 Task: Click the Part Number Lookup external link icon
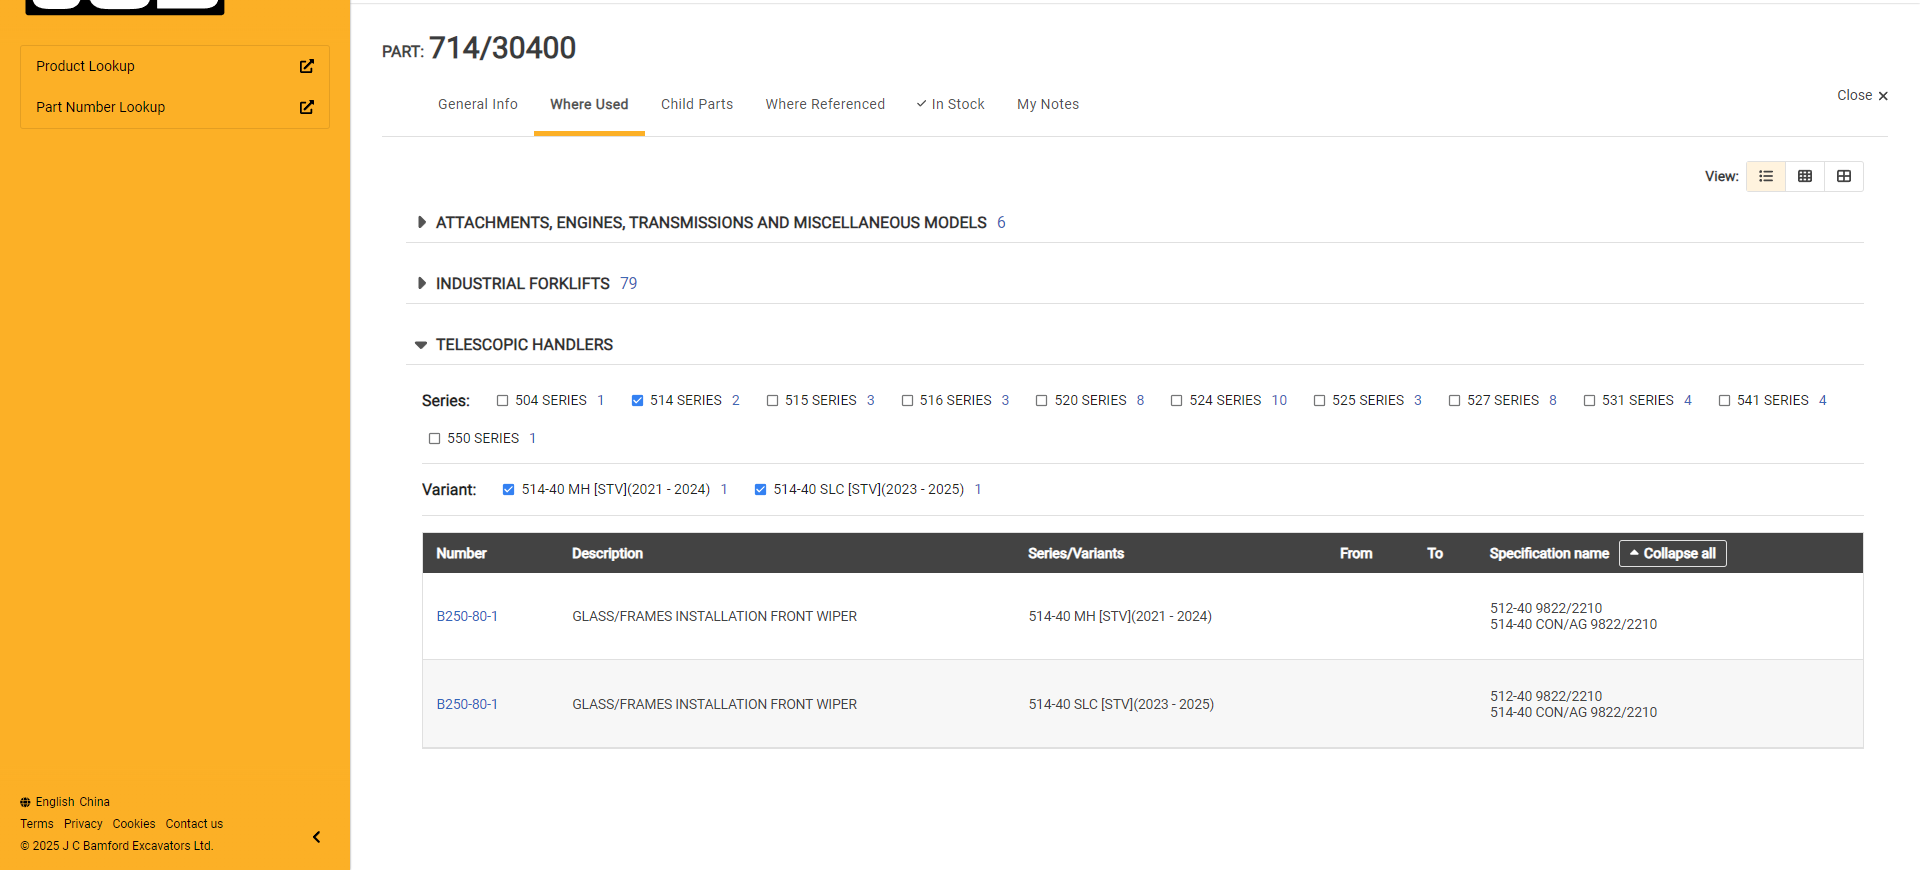[x=306, y=107]
